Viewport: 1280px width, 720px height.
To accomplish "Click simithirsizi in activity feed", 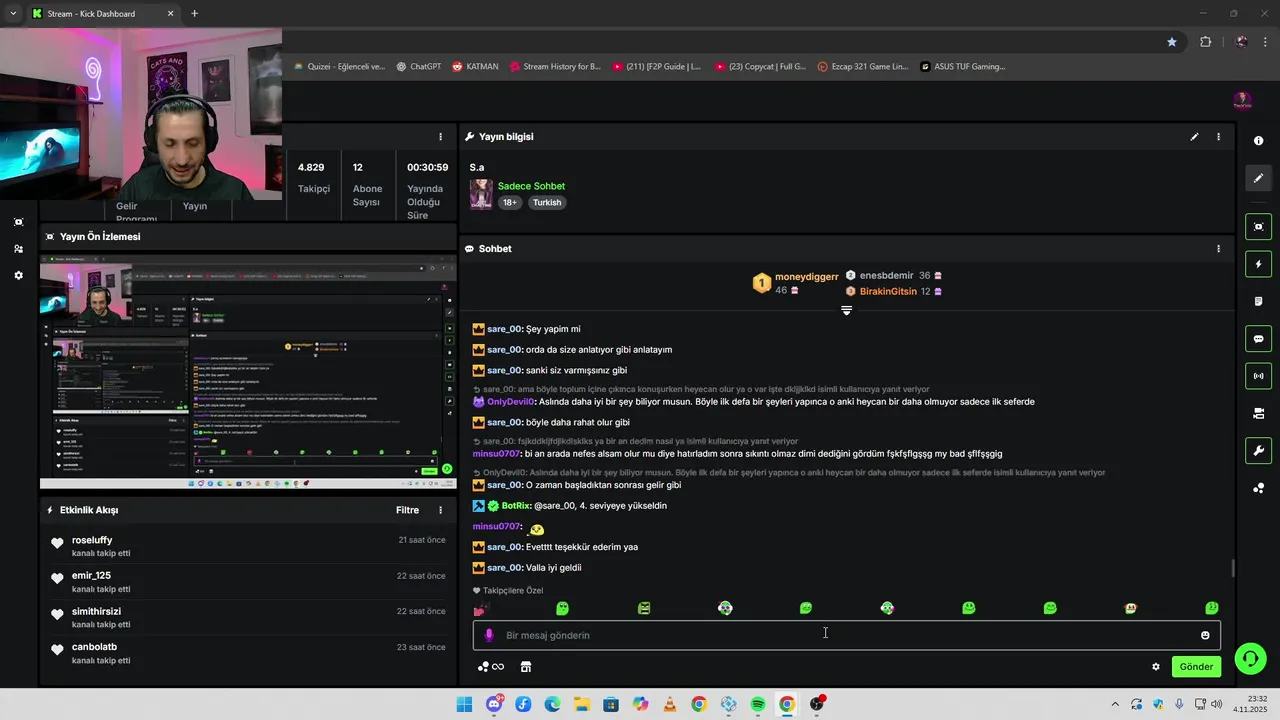I will point(96,611).
